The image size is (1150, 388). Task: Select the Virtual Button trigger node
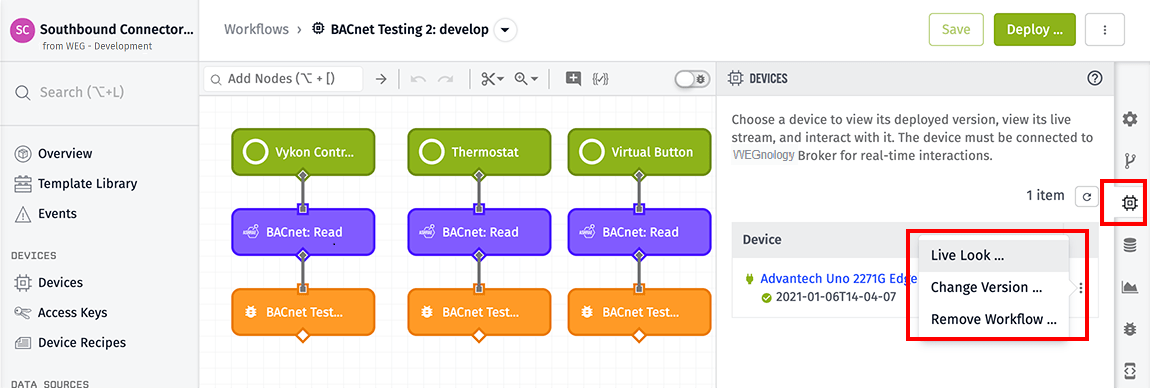click(x=639, y=152)
